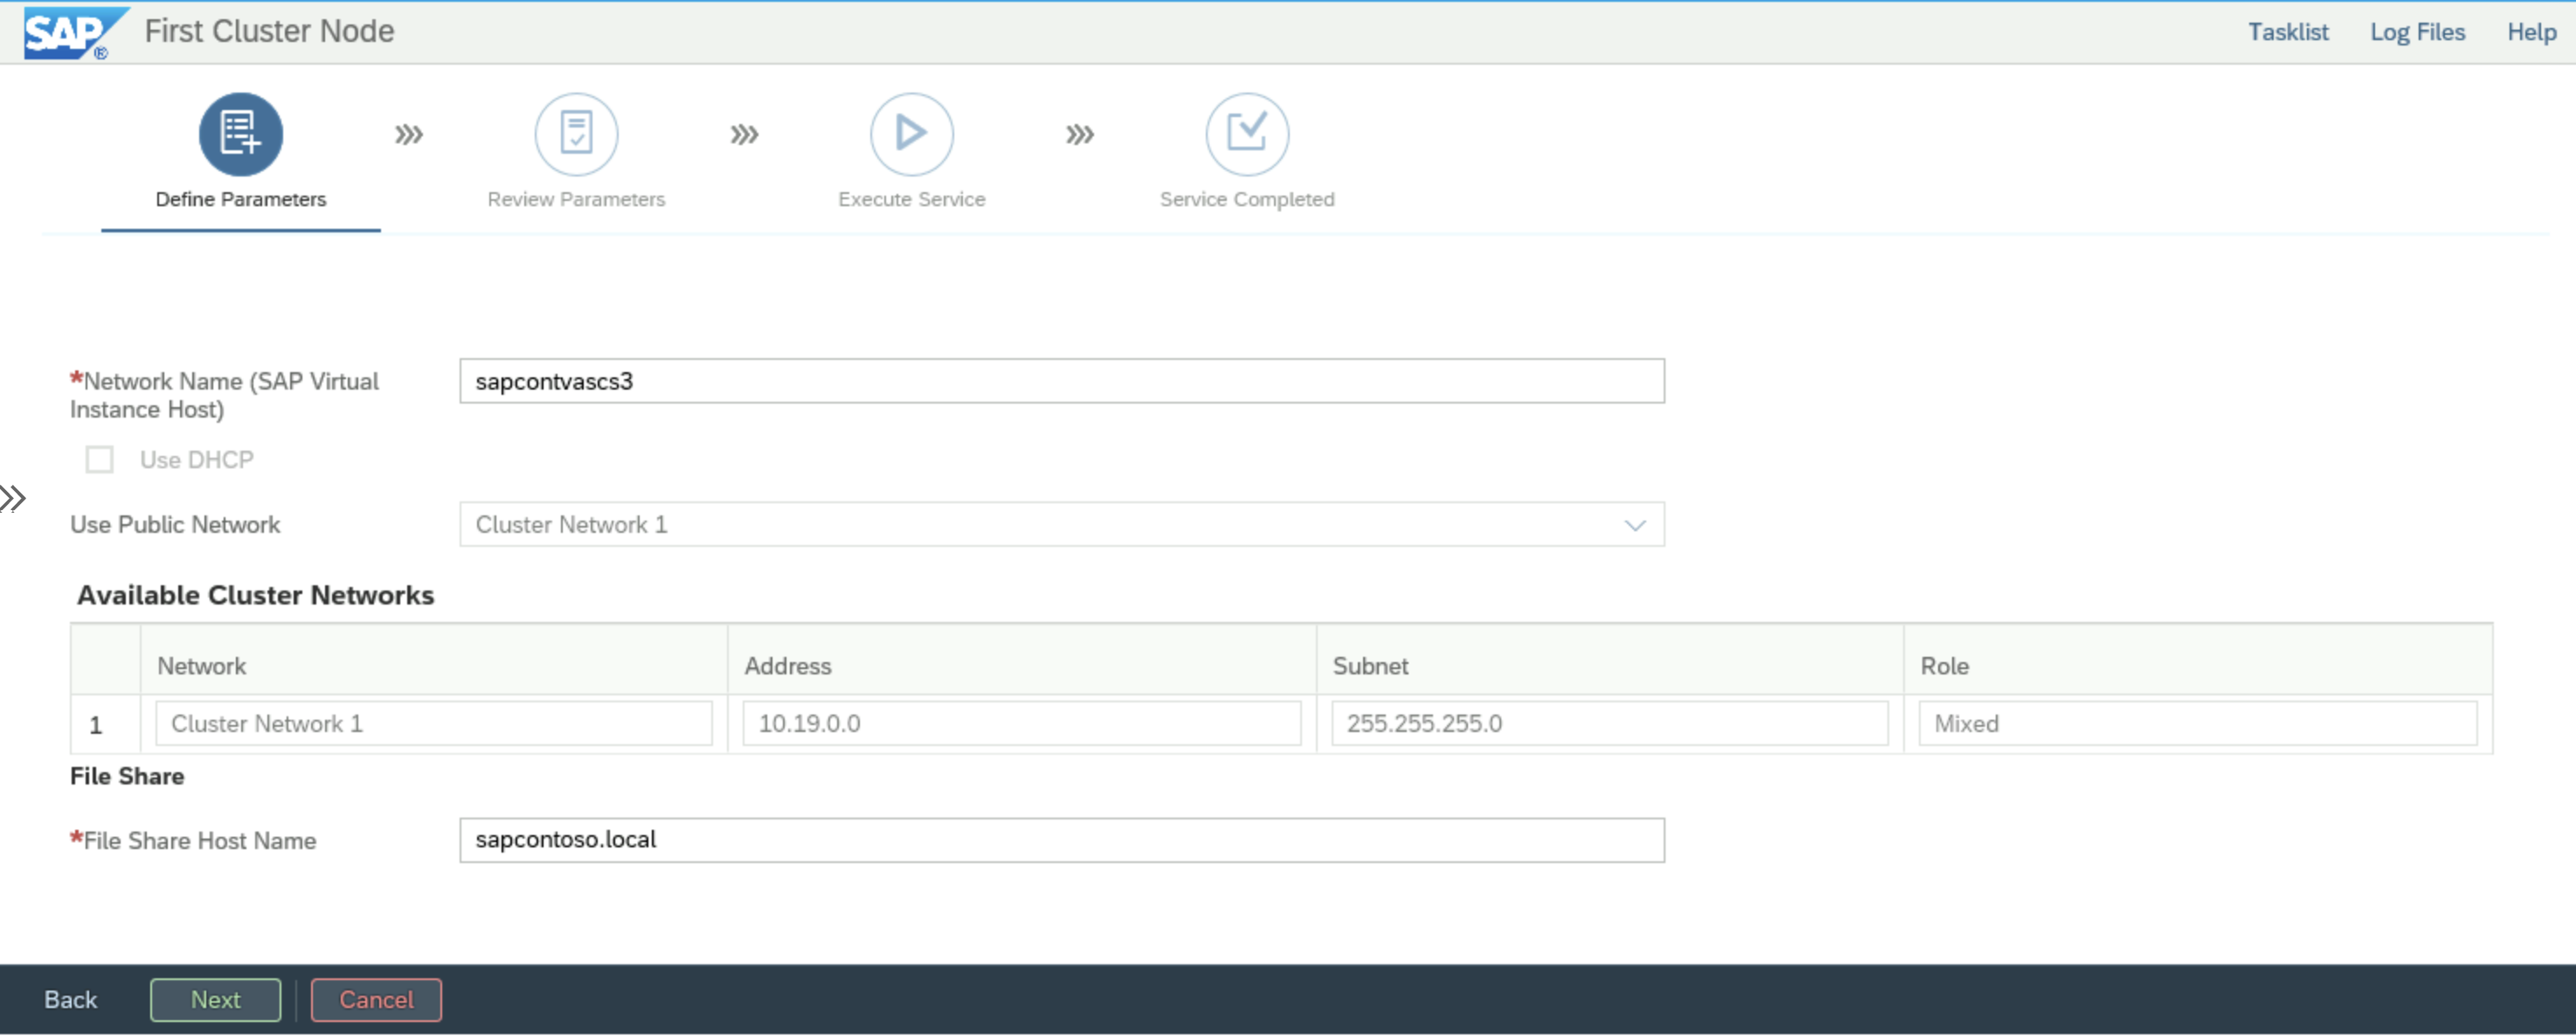This screenshot has height=1036, width=2576.
Task: Click Next to proceed to Review Parameters
Action: pos(213,1000)
